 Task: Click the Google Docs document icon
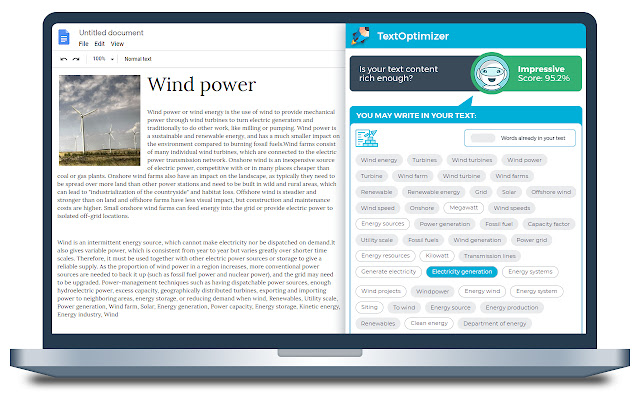click(x=64, y=37)
